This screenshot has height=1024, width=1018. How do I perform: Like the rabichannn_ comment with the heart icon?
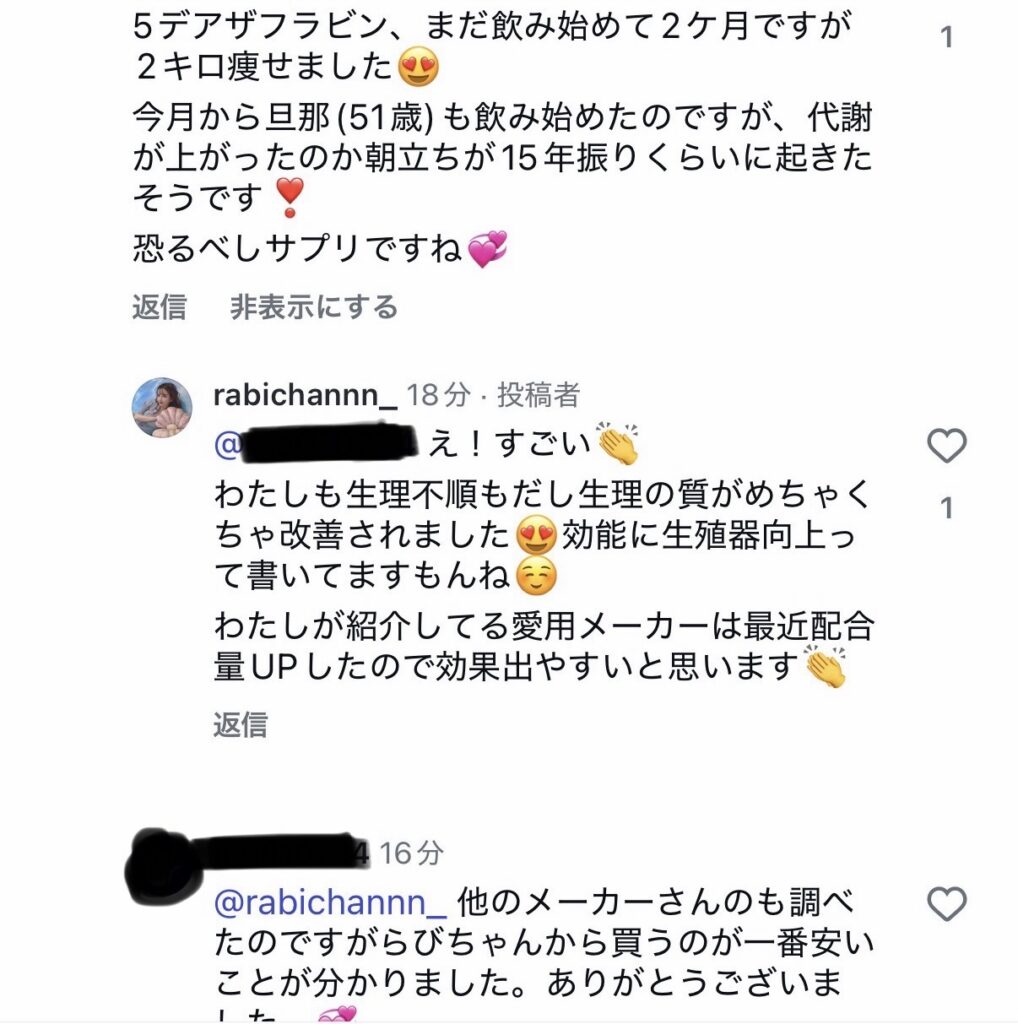(946, 446)
